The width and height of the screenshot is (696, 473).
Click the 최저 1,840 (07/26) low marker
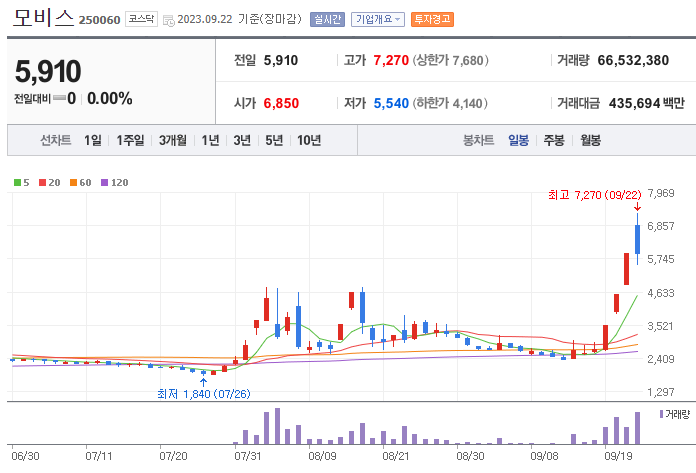pyautogui.click(x=204, y=394)
